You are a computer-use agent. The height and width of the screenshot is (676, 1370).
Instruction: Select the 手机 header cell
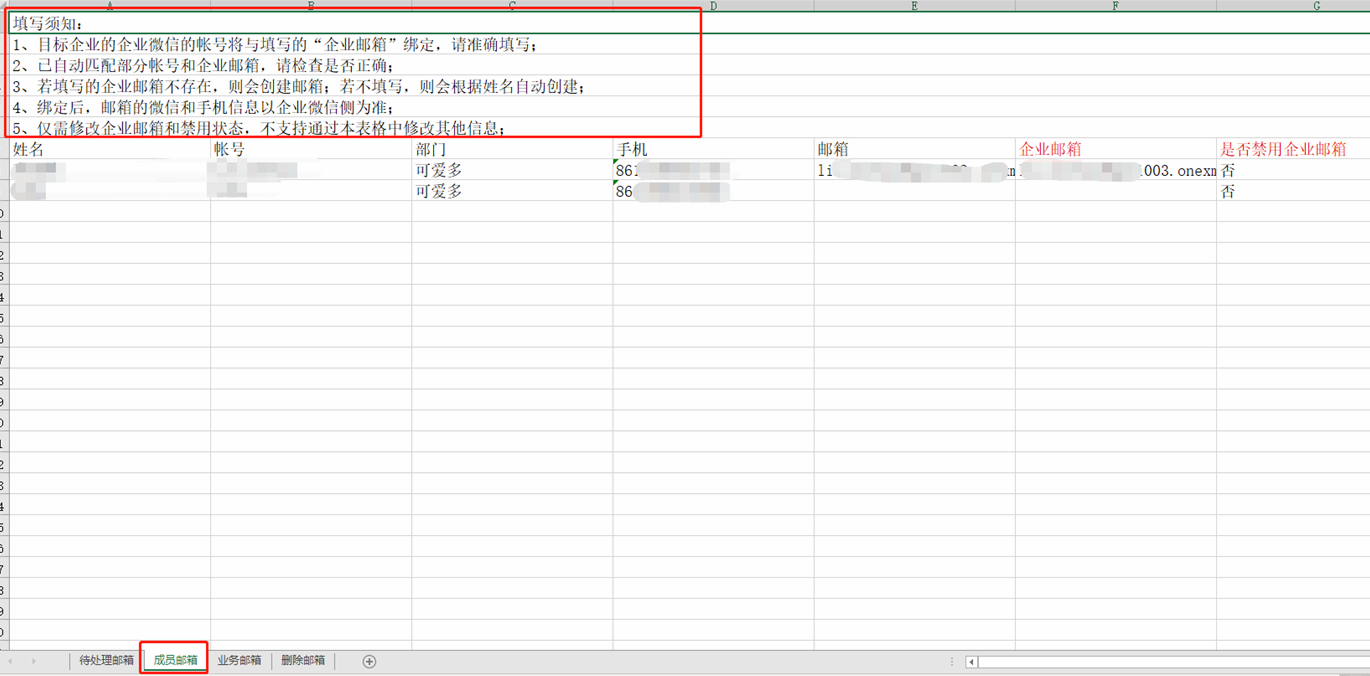coord(713,149)
